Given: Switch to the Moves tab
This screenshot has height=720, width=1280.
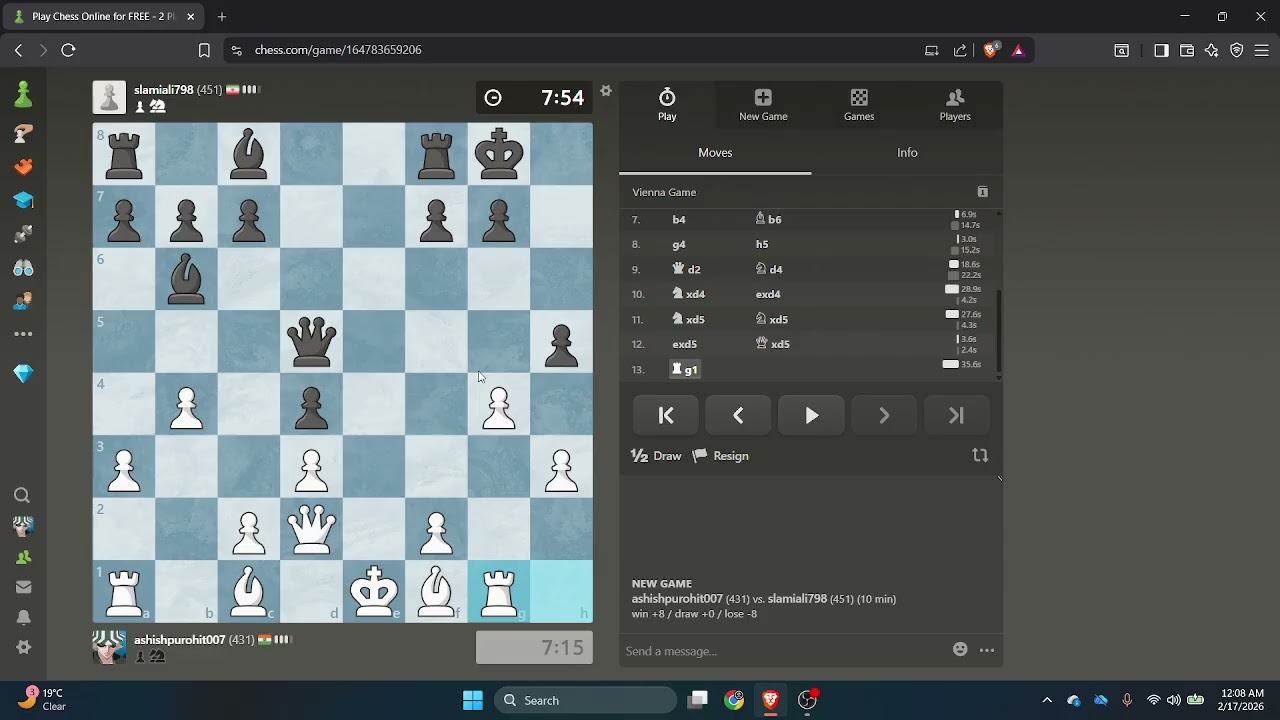Looking at the screenshot, I should tap(715, 153).
